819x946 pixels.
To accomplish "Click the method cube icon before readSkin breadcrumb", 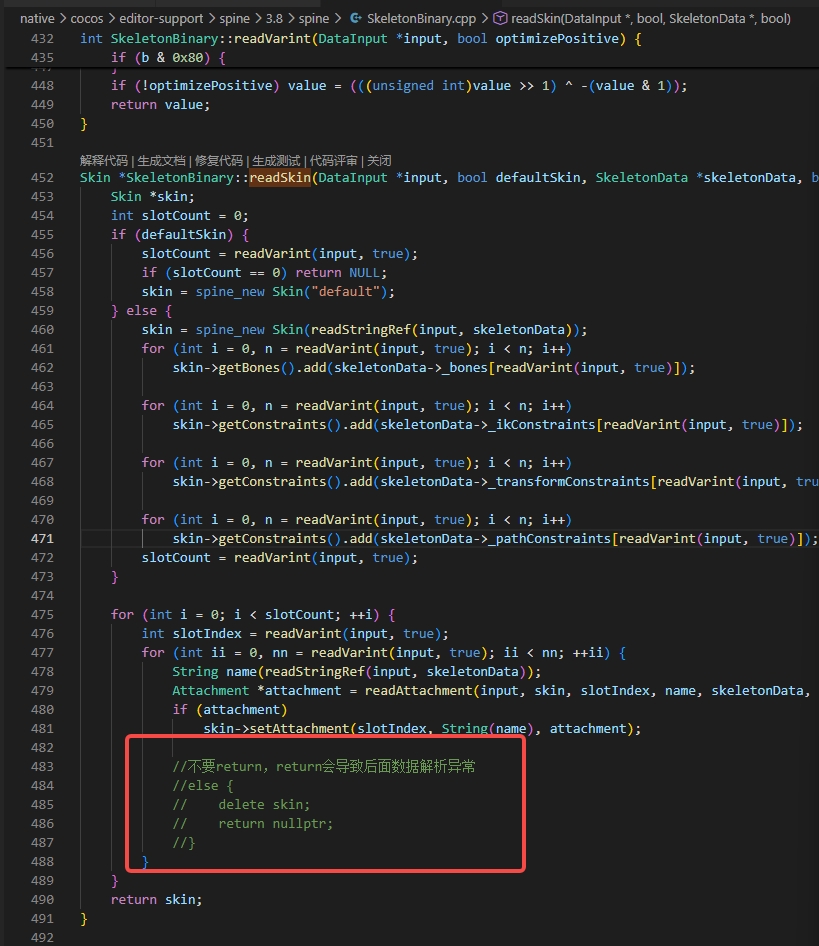I will [500, 19].
